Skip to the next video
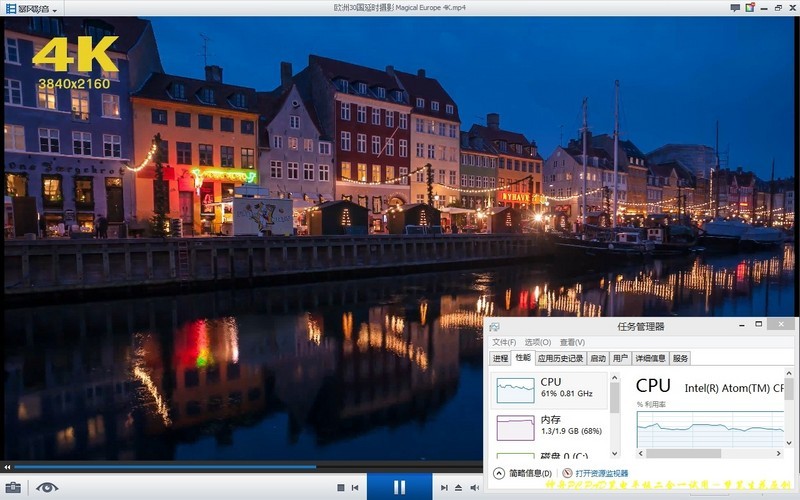The width and height of the screenshot is (800, 500). tap(444, 488)
